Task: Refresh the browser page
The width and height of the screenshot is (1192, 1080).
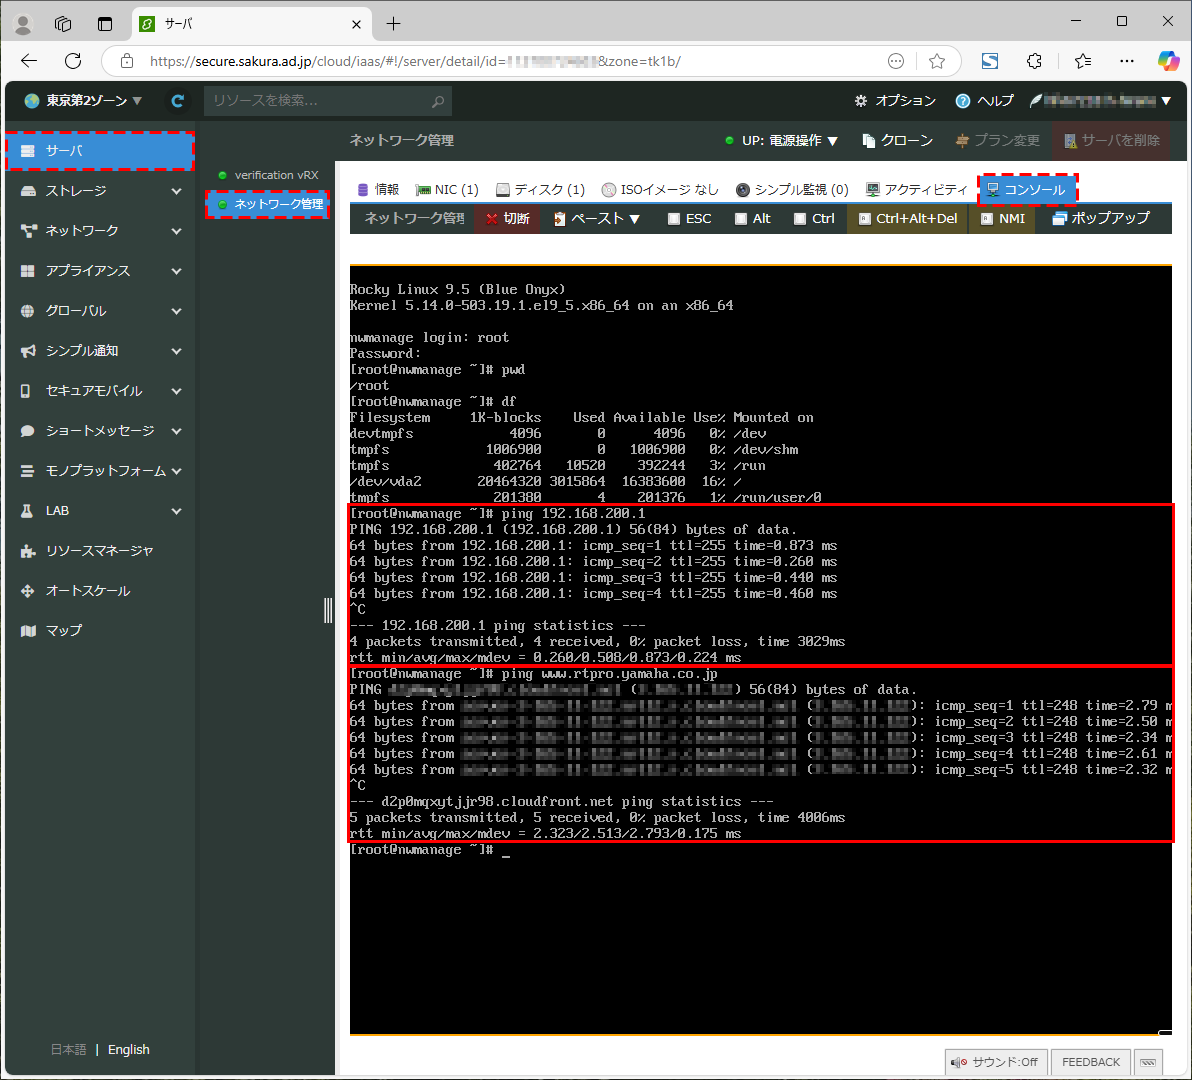Action: (73, 61)
